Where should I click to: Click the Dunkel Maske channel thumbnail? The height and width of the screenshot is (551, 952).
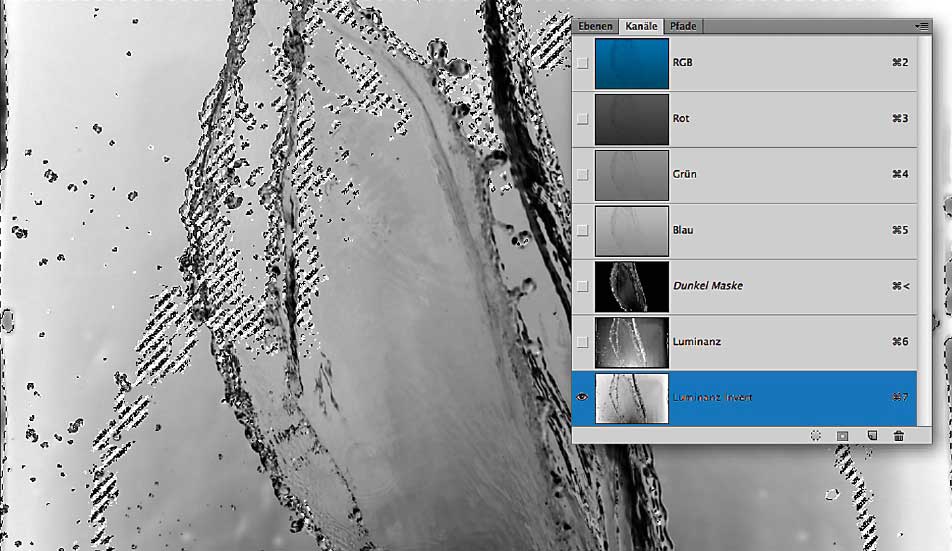[631, 286]
